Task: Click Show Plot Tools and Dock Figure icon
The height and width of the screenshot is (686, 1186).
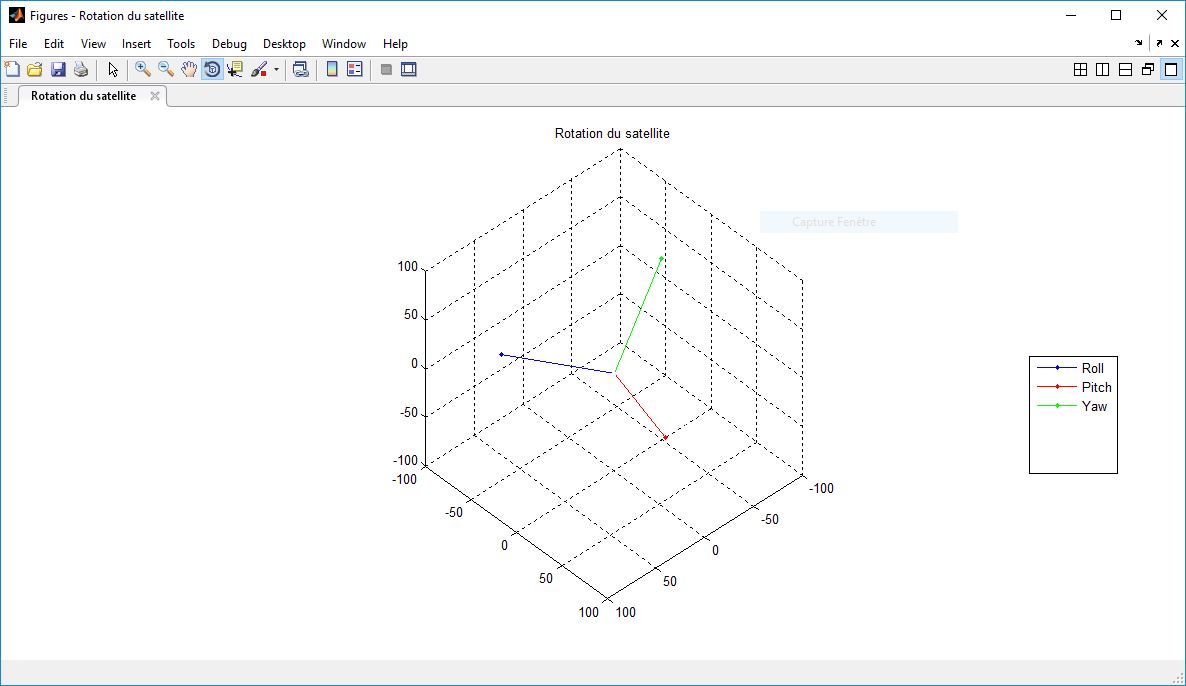Action: [409, 70]
